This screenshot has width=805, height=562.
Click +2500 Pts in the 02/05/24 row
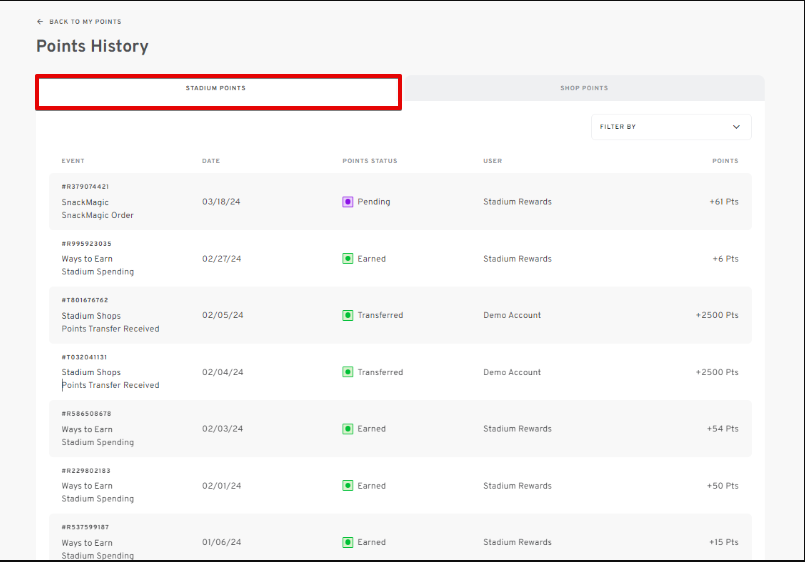(x=717, y=315)
